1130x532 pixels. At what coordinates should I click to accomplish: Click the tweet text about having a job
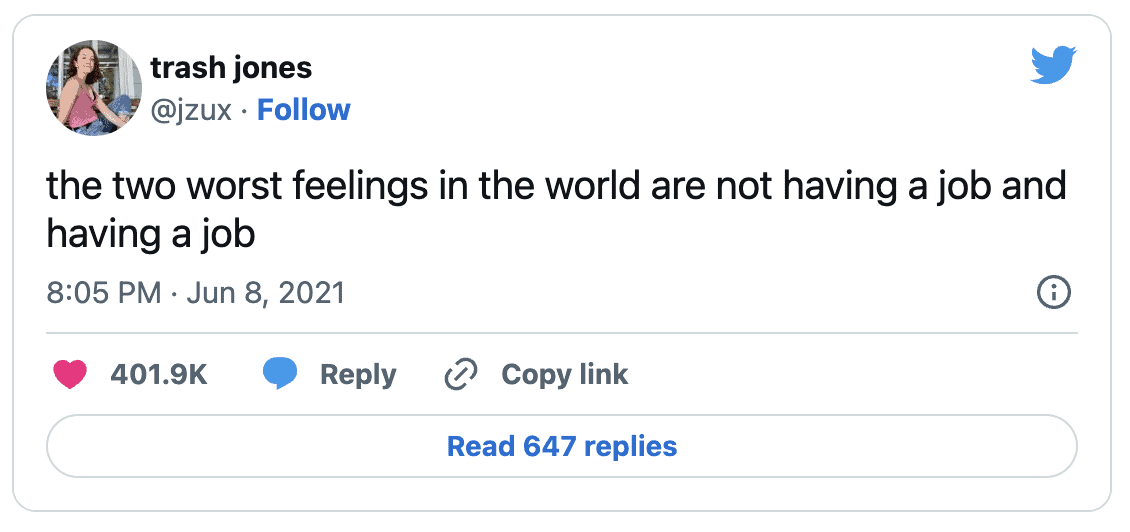click(556, 210)
